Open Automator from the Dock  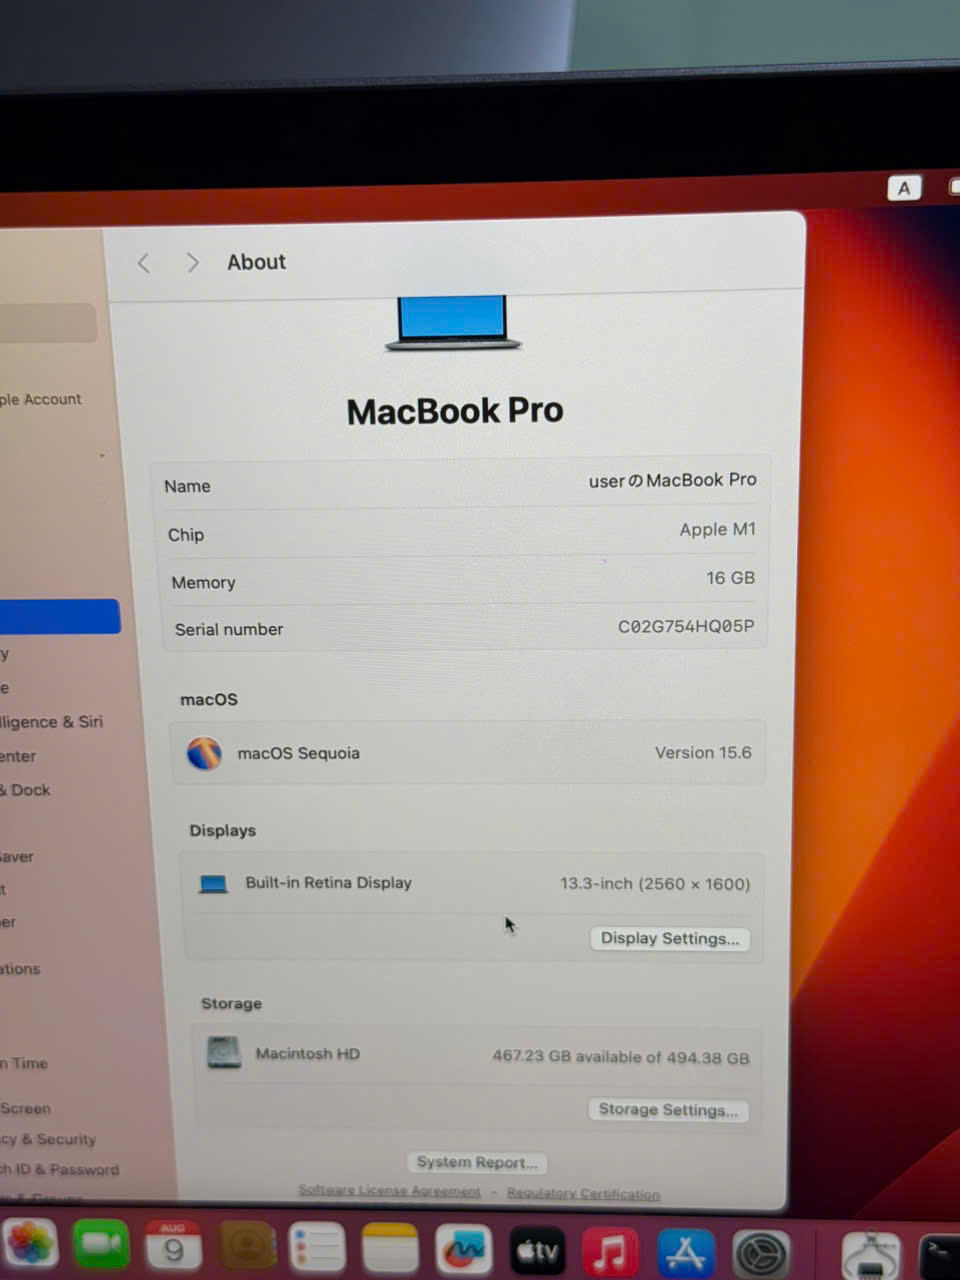[x=871, y=1254]
